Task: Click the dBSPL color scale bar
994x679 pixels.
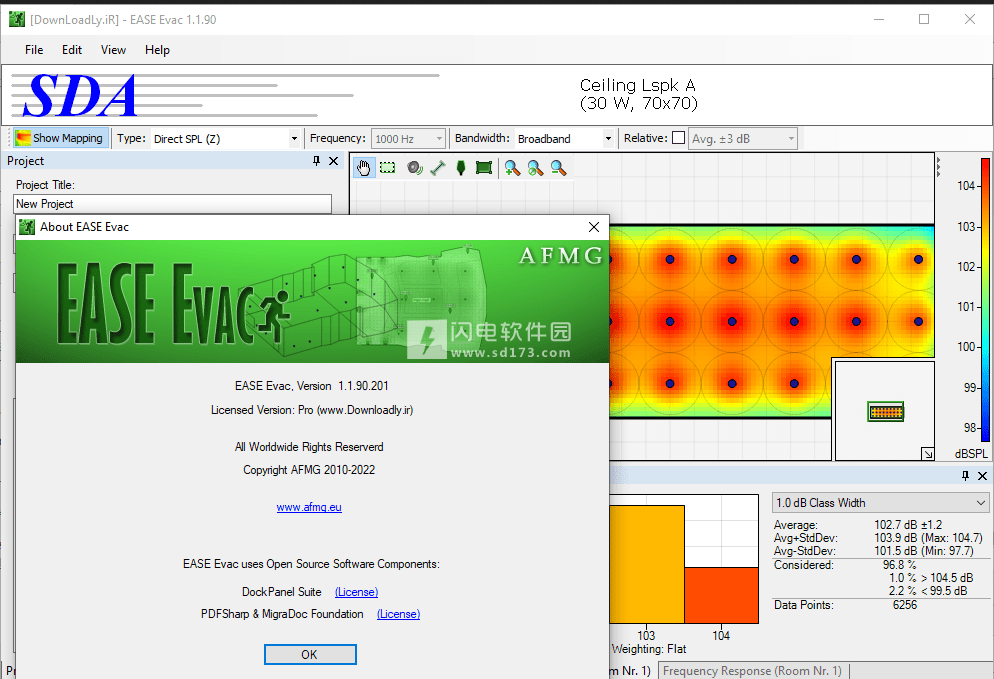Action: (x=985, y=299)
